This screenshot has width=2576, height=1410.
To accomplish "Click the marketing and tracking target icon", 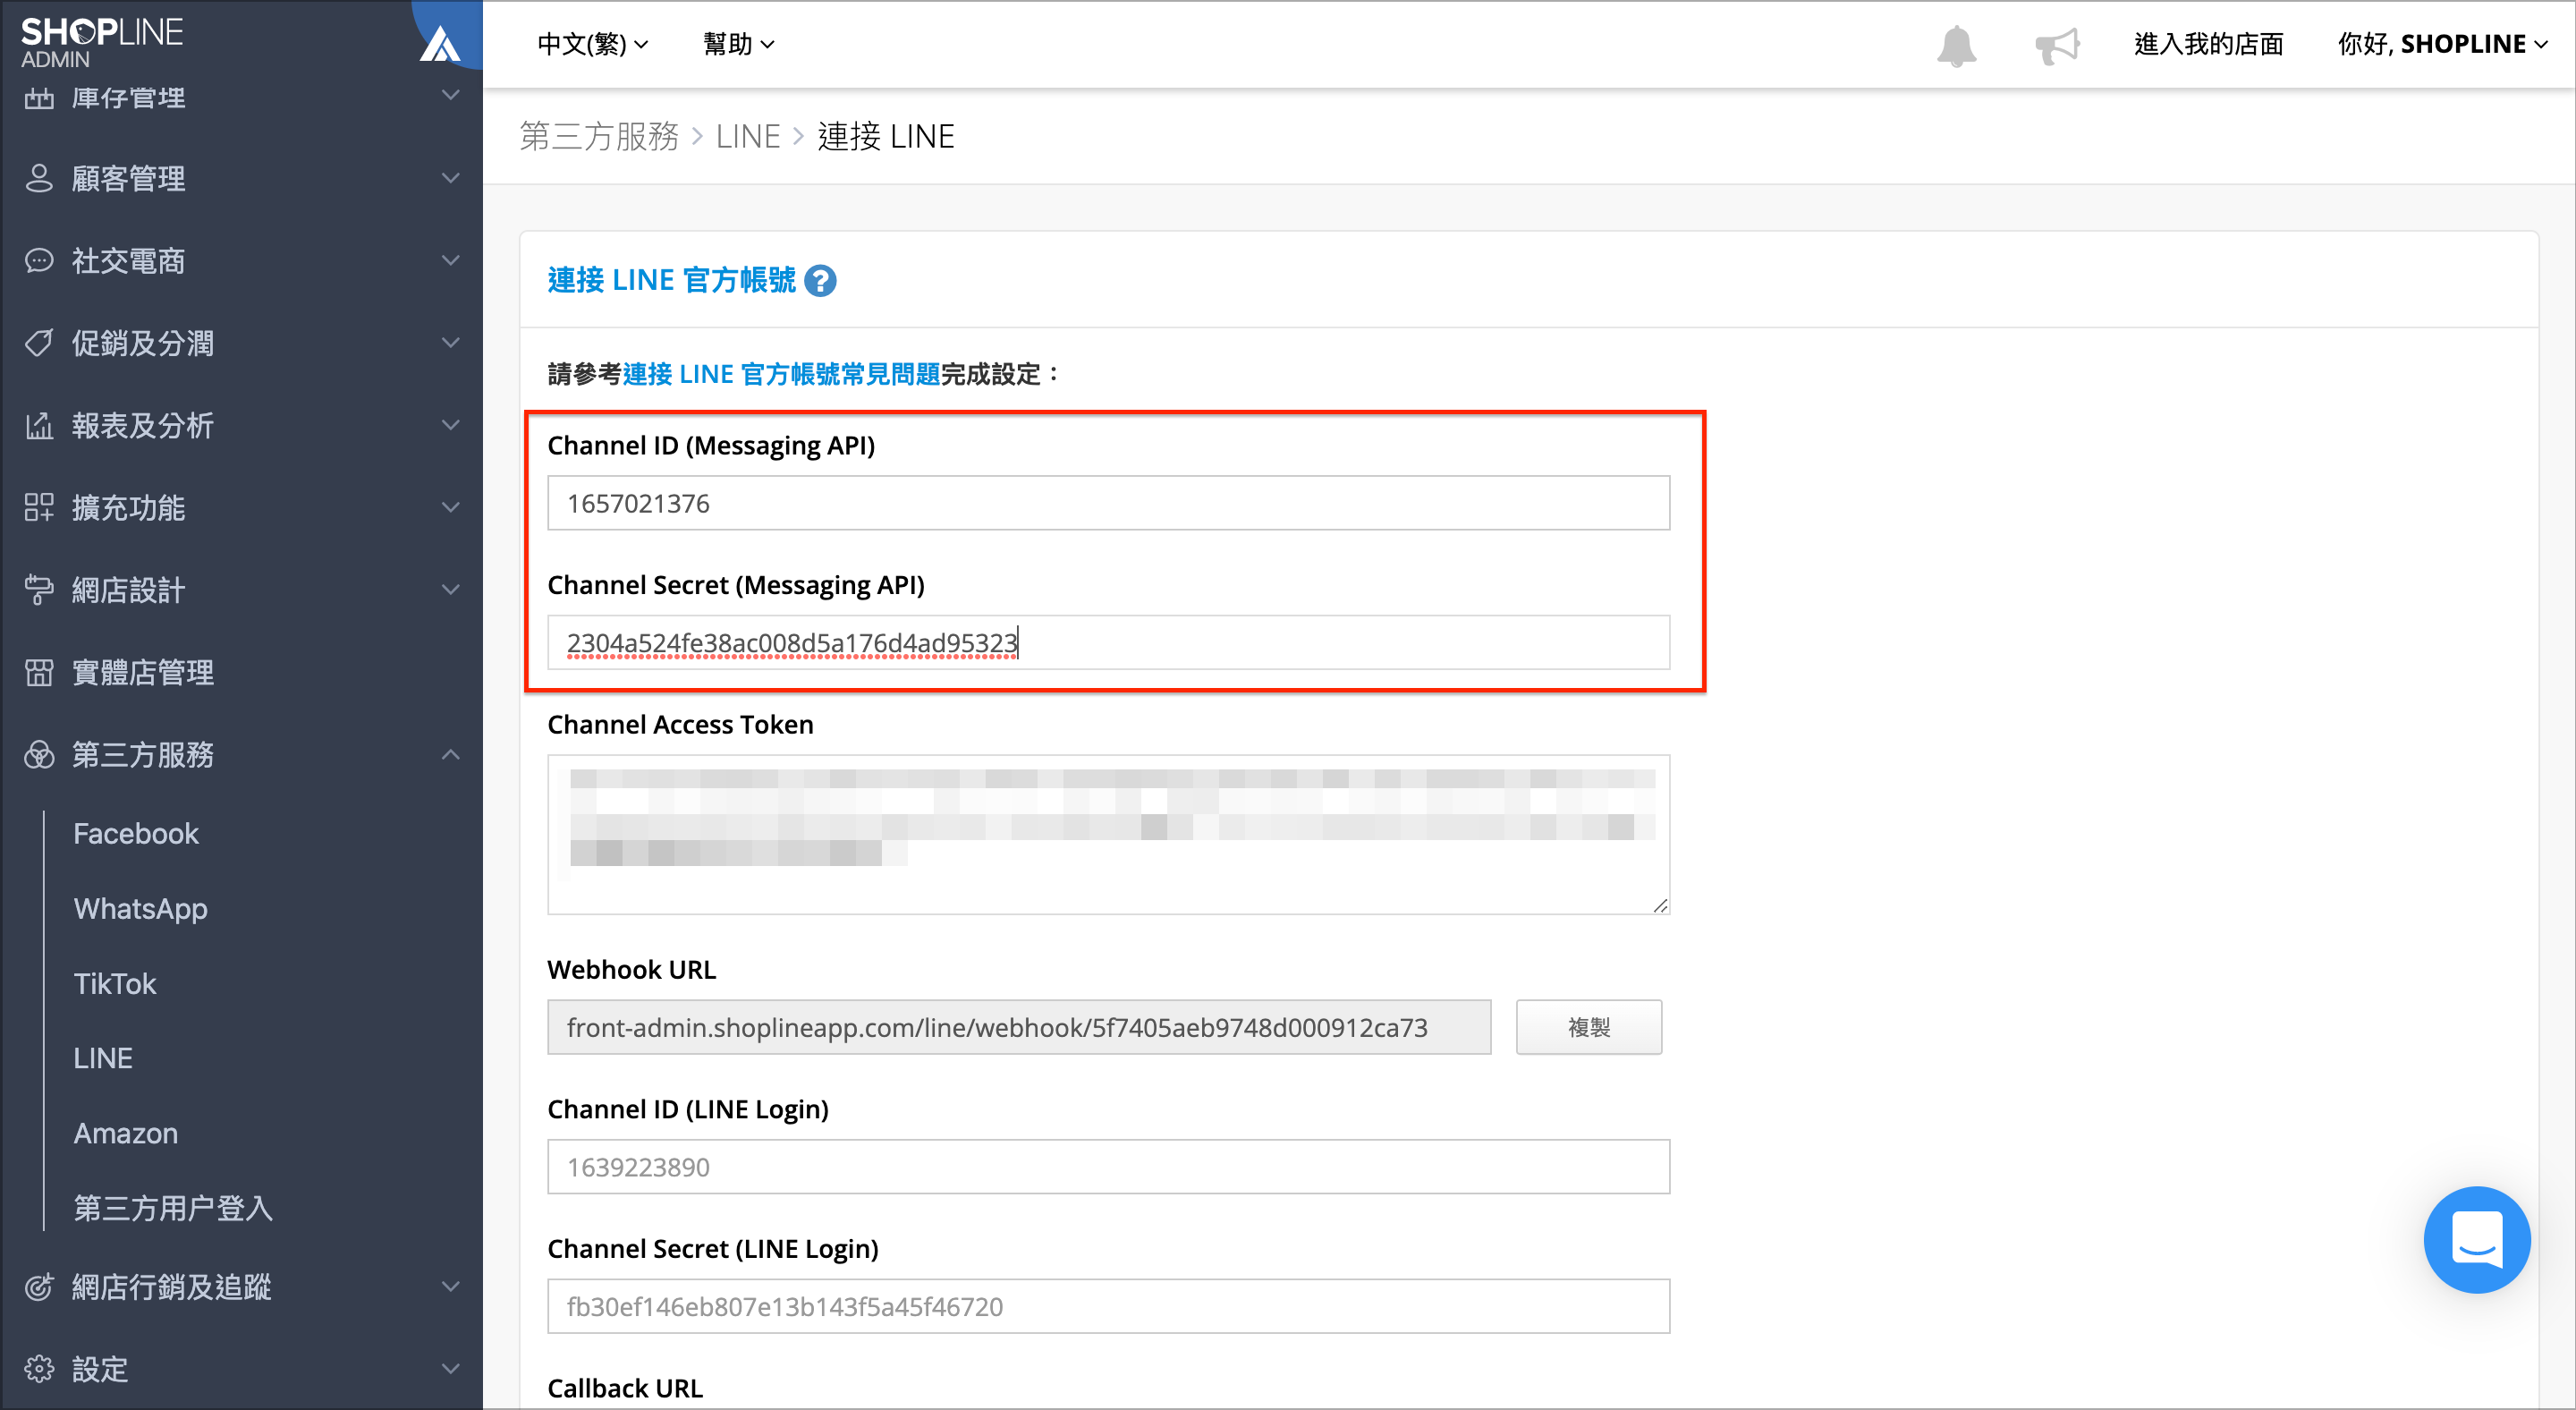I will 39,1287.
